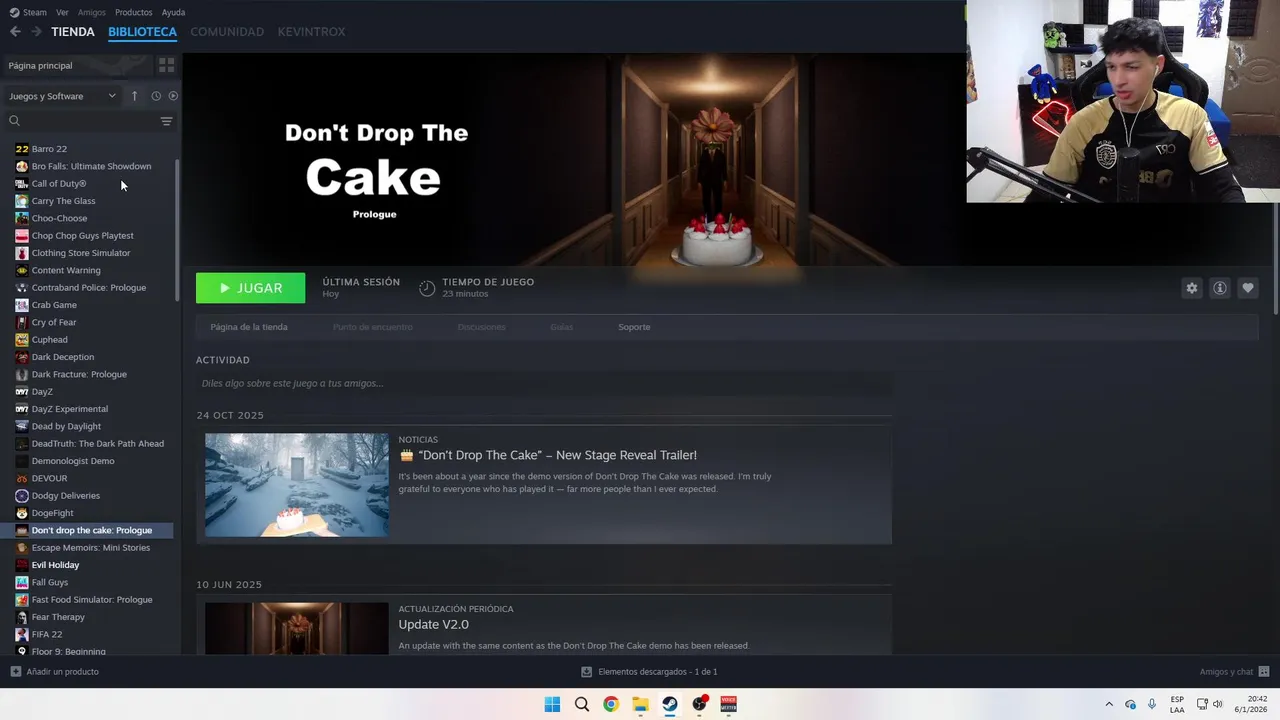Open Soporte link

(x=634, y=327)
